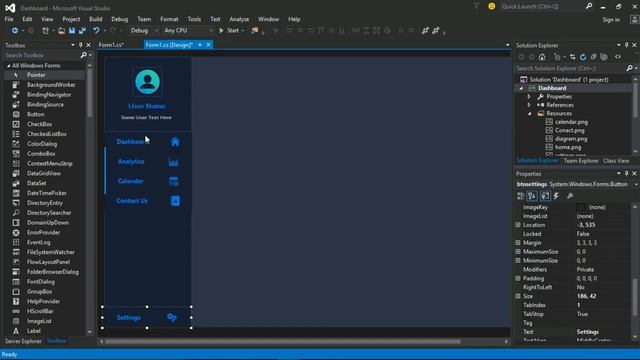This screenshot has height=360, width=640.
Task: Click the feedback smiley icon
Action: (x=491, y=6)
